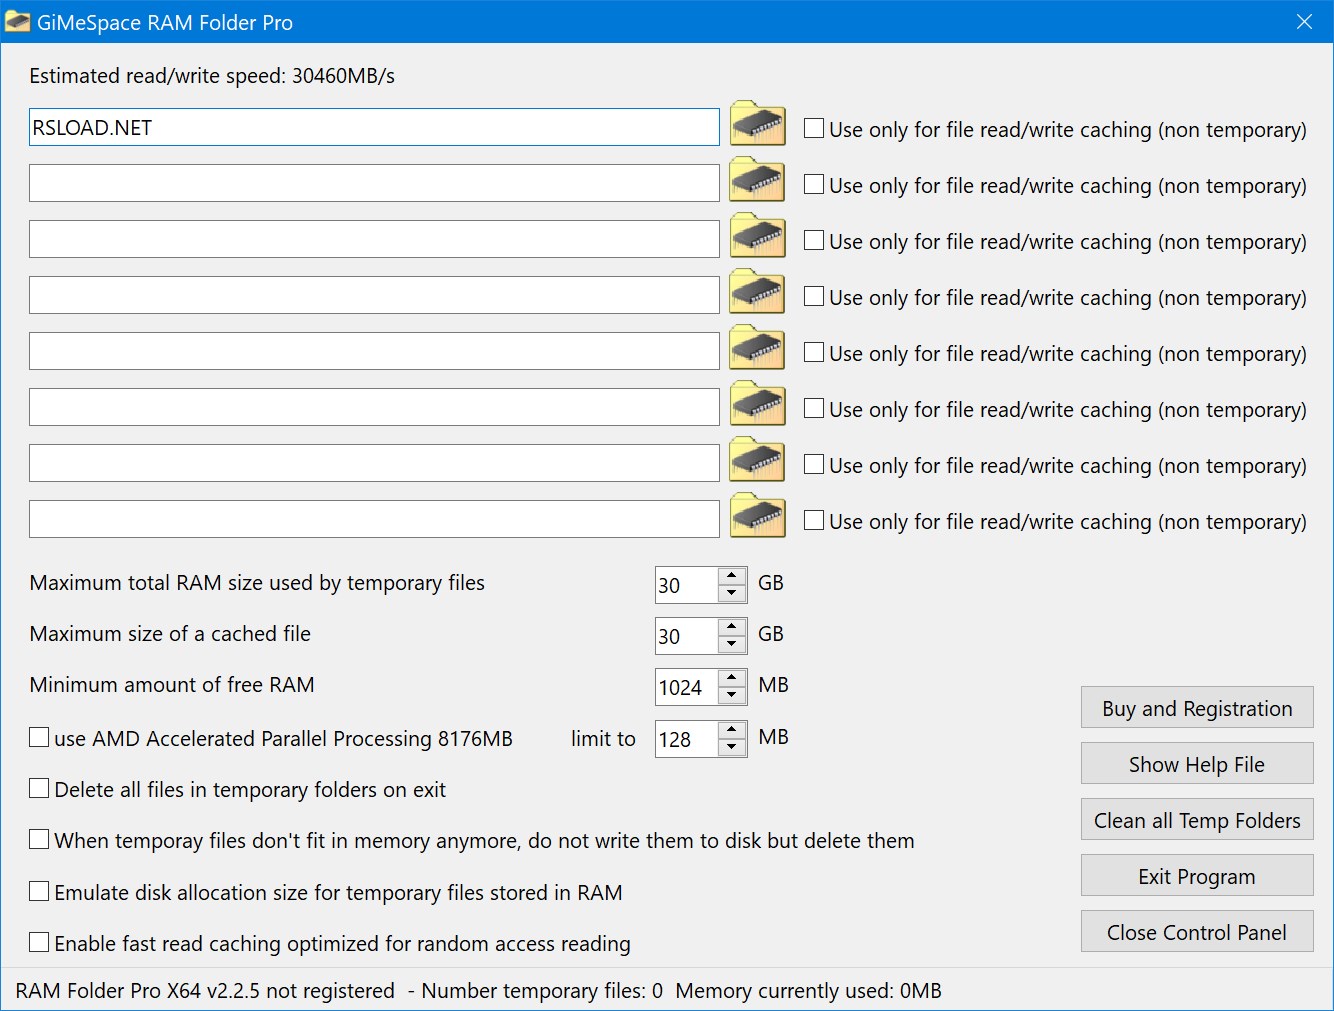Image resolution: width=1334 pixels, height=1011 pixels.
Task: Open the Show Help File button
Action: pyautogui.click(x=1196, y=764)
